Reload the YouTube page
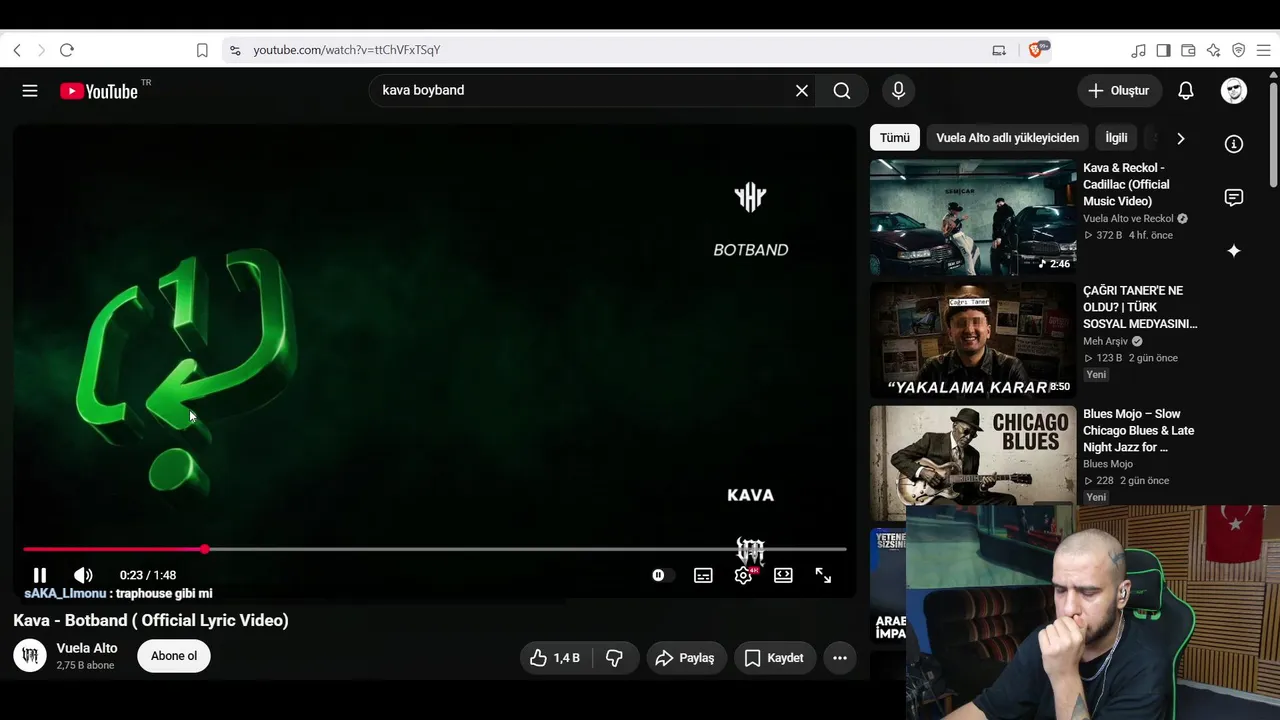Image resolution: width=1280 pixels, height=720 pixels. click(67, 50)
